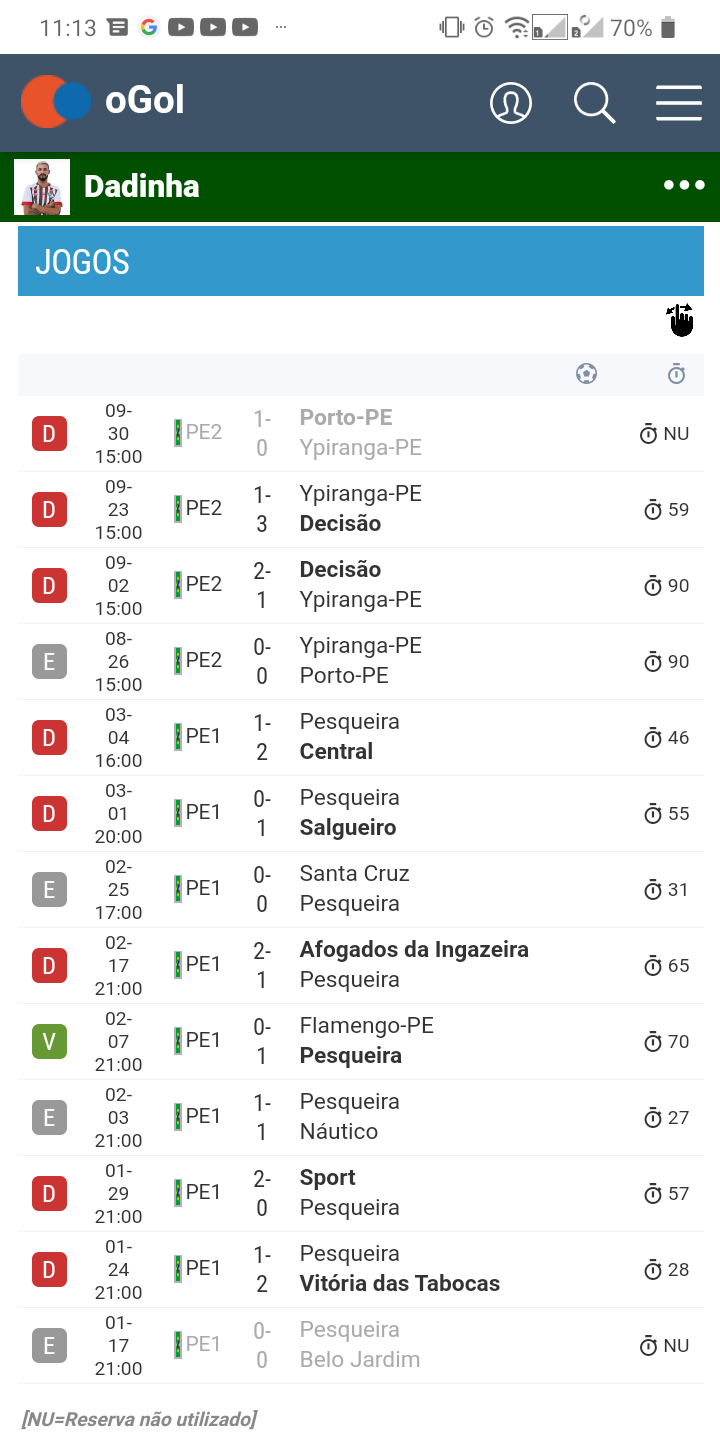
Task: Tap Dadinha's player photo thumbnail
Action: tap(42, 187)
